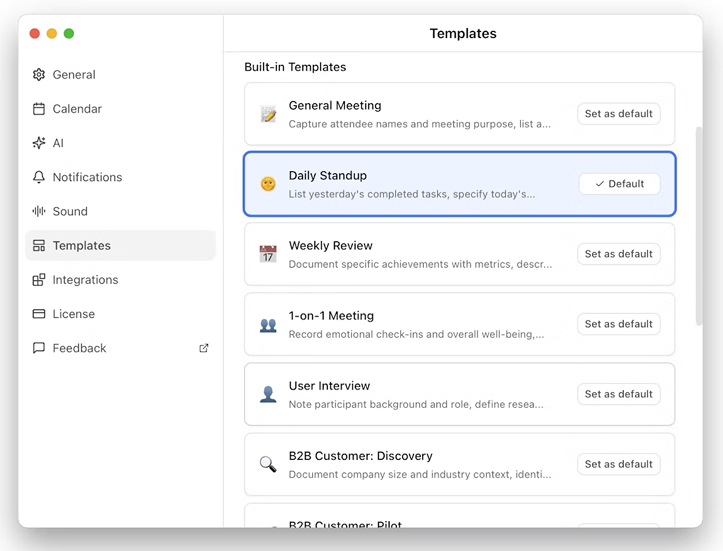
Task: Click the vertical scrollbar in templates list
Action: [698, 225]
